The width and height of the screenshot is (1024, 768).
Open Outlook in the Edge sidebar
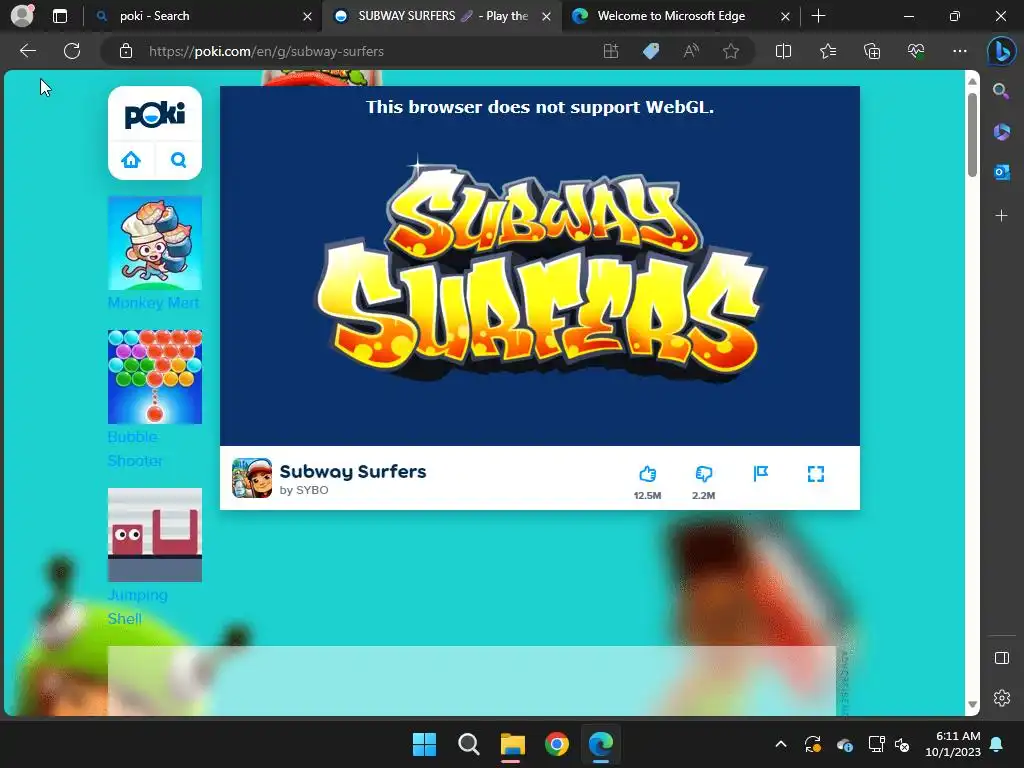[1001, 172]
